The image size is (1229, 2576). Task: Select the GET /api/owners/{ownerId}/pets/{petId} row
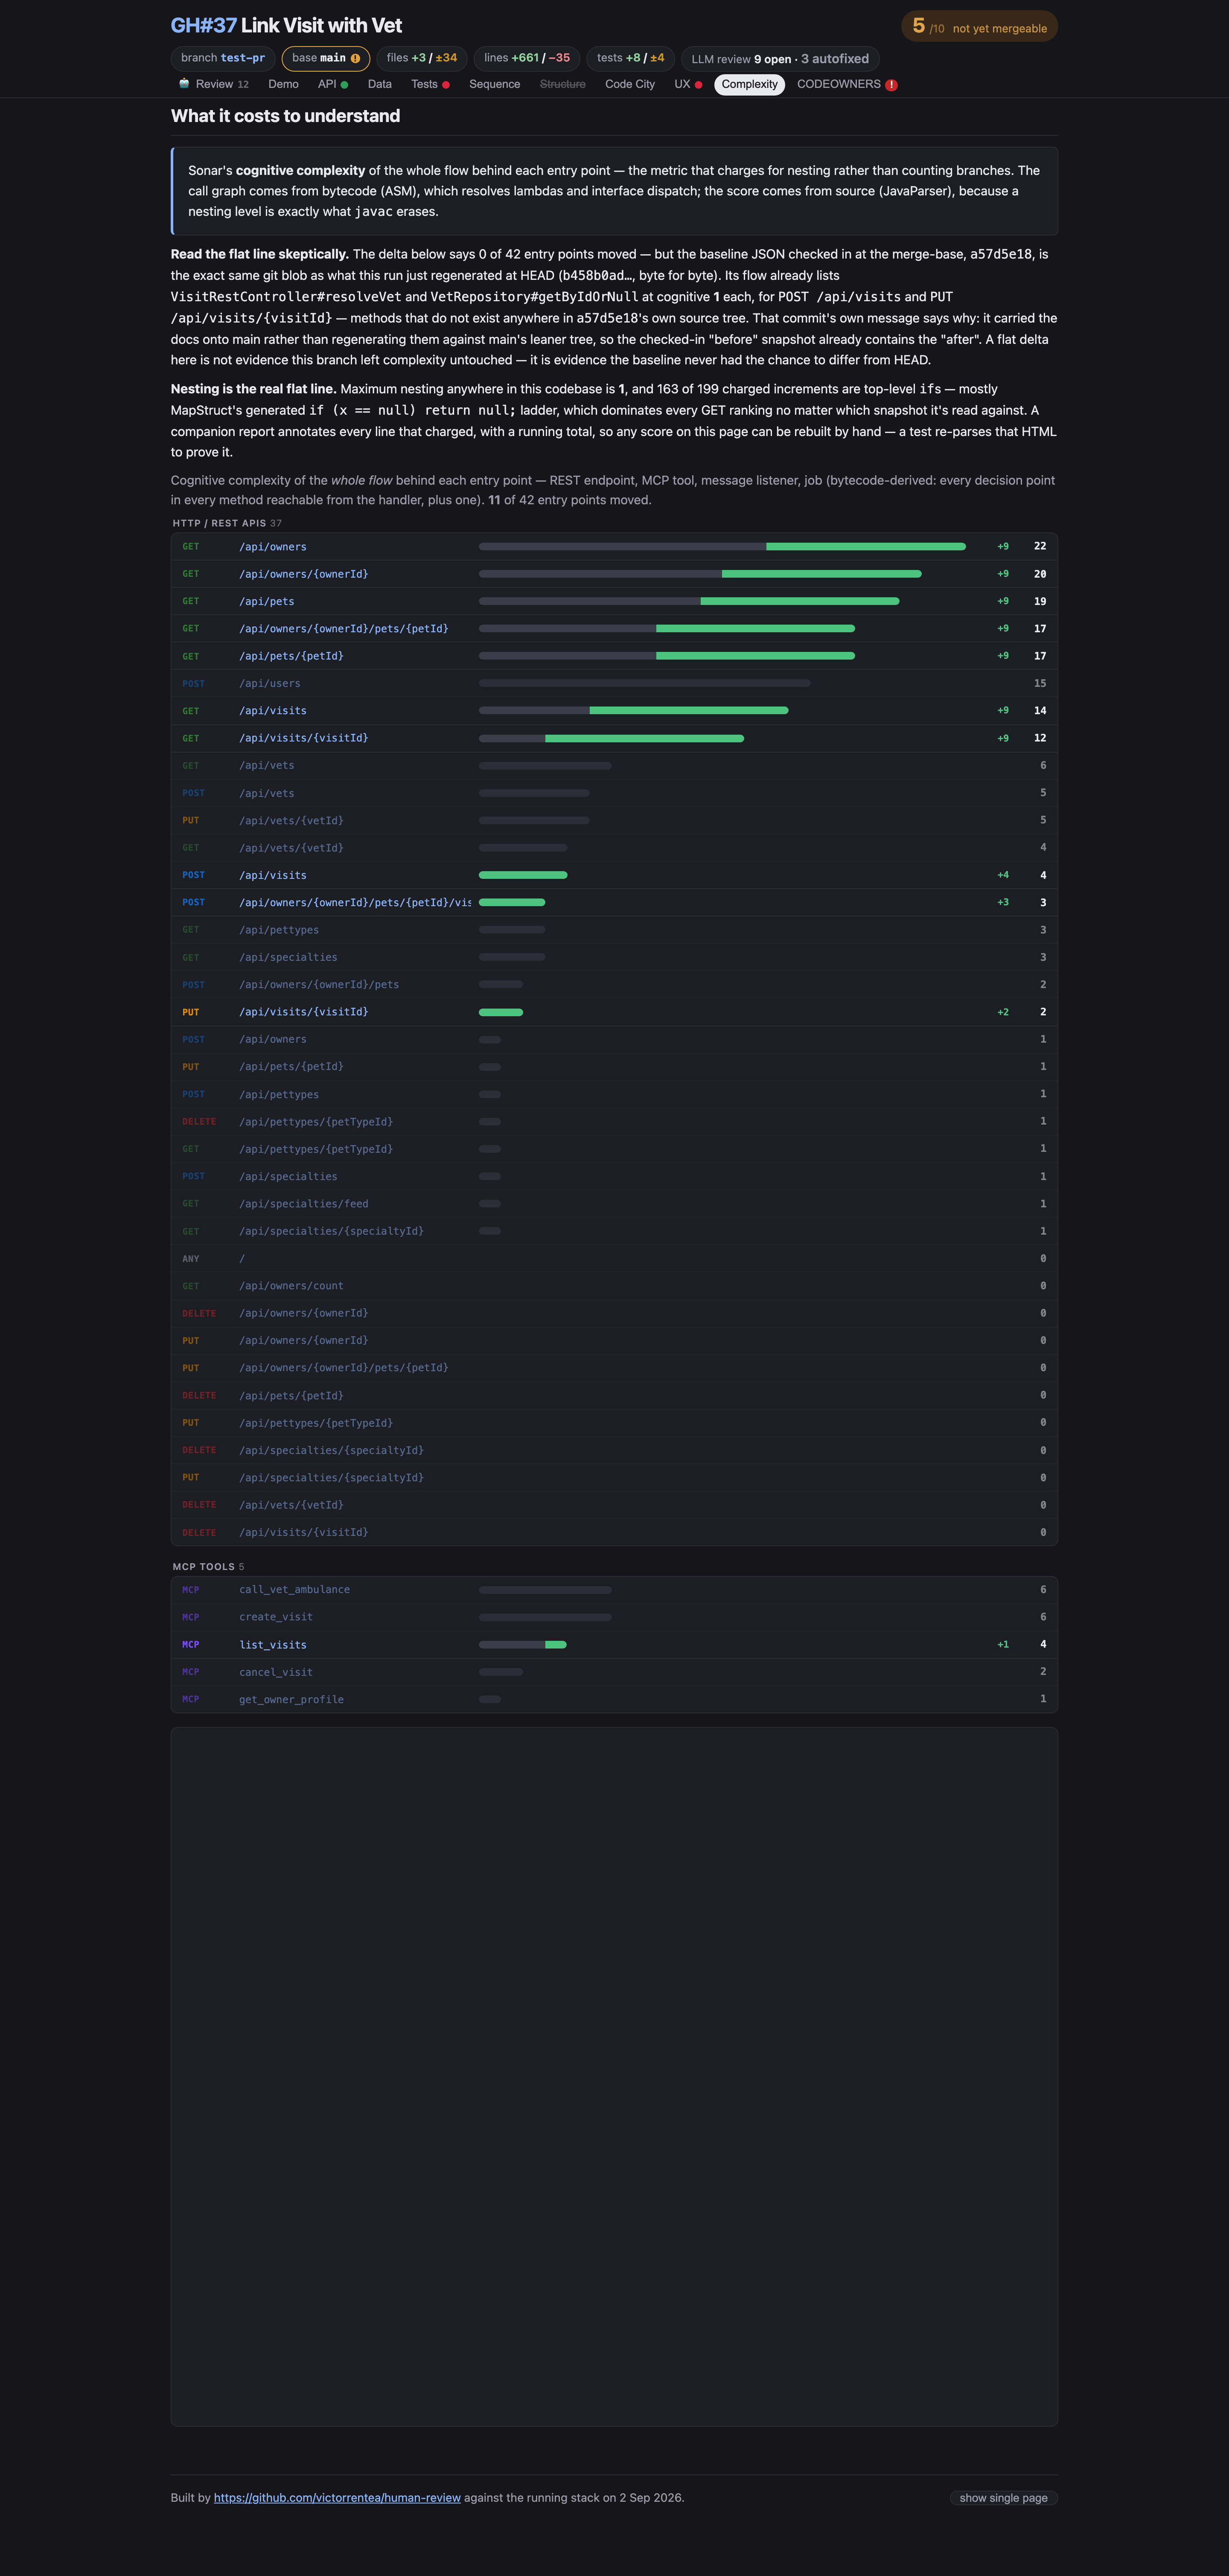coord(614,629)
